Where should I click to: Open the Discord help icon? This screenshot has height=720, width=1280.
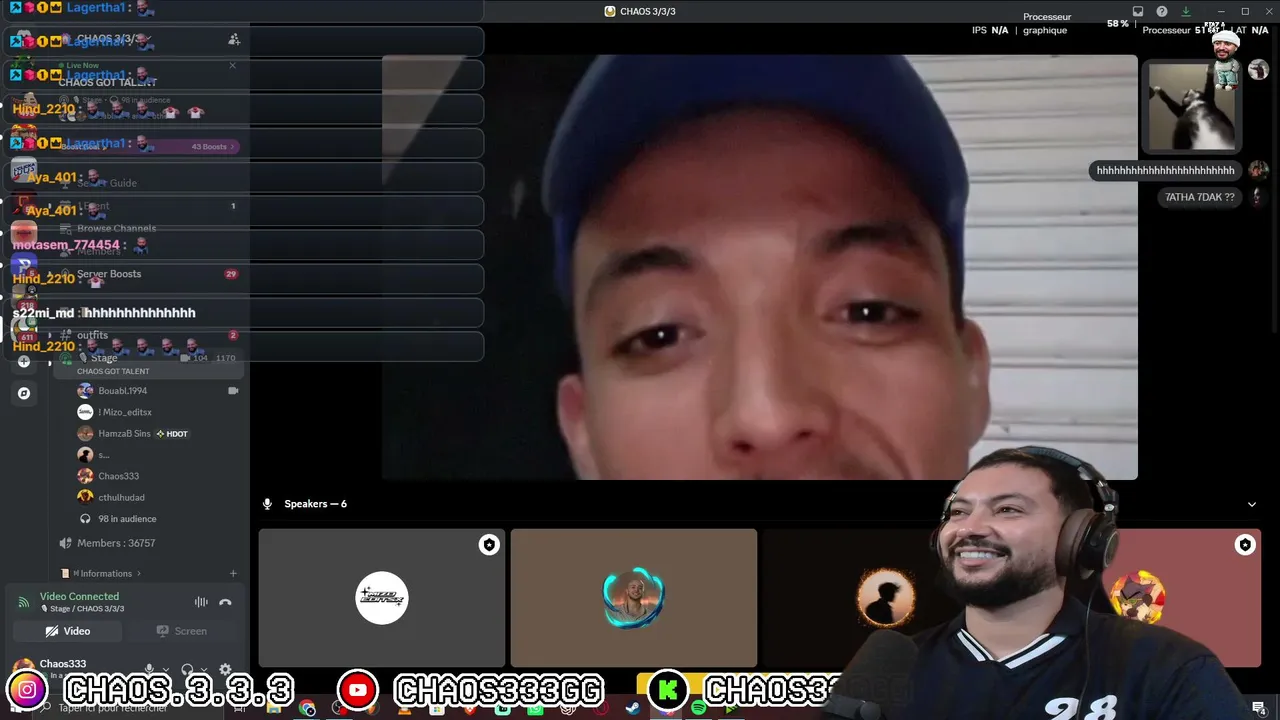click(x=1162, y=11)
